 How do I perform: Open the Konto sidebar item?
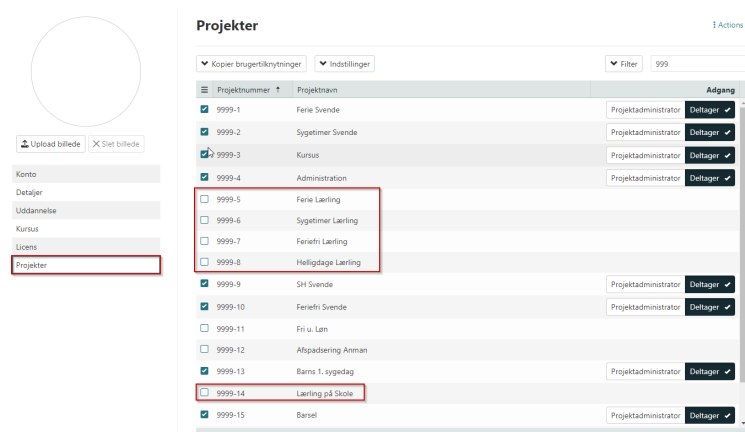[86, 174]
